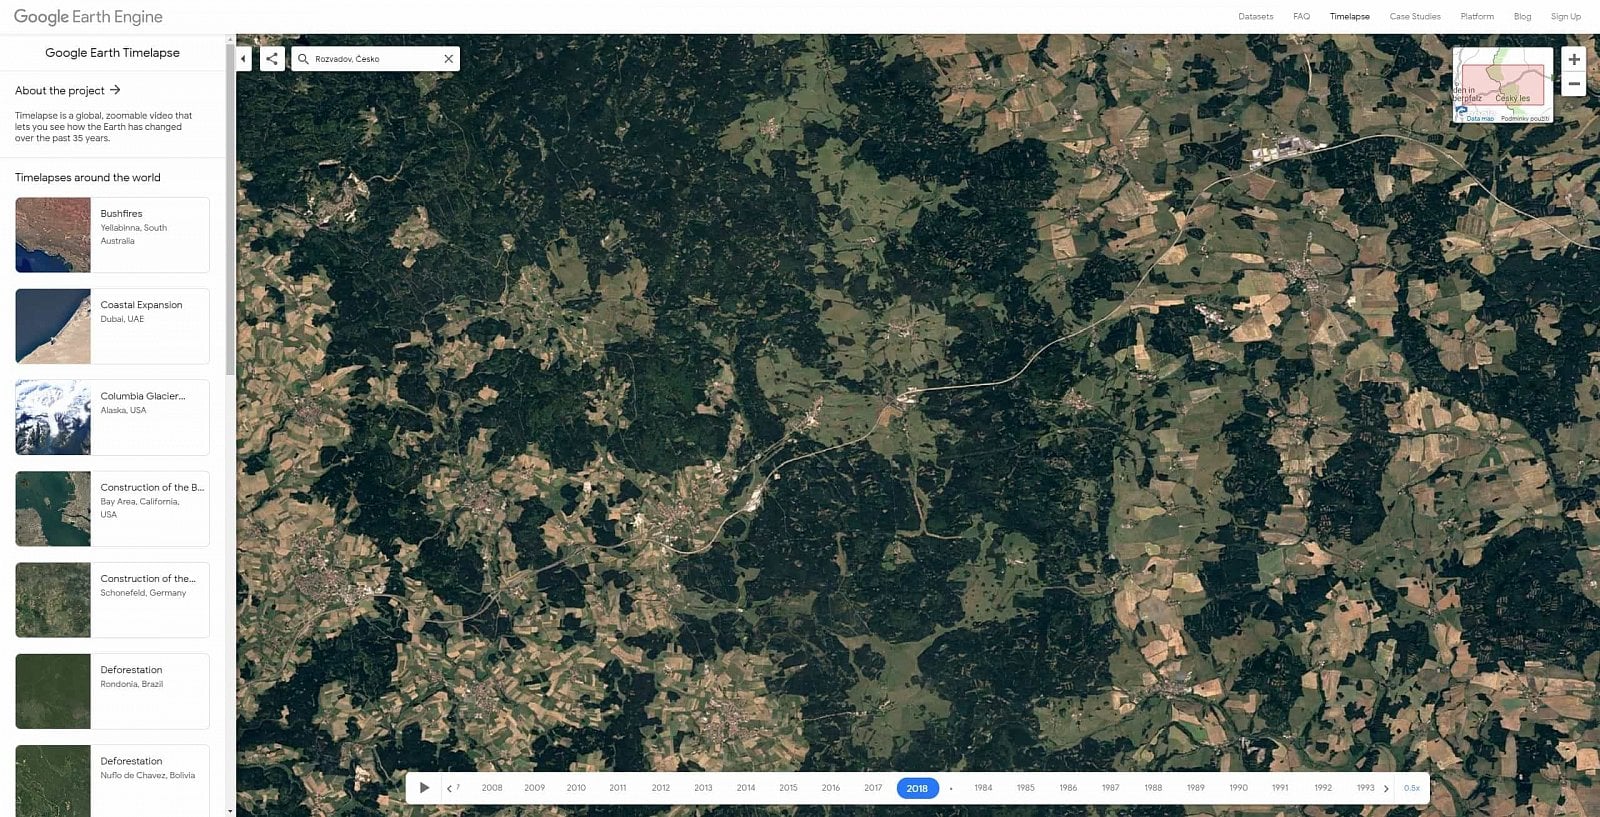Click the Sign Up button
The width and height of the screenshot is (1600, 817).
(x=1566, y=17)
